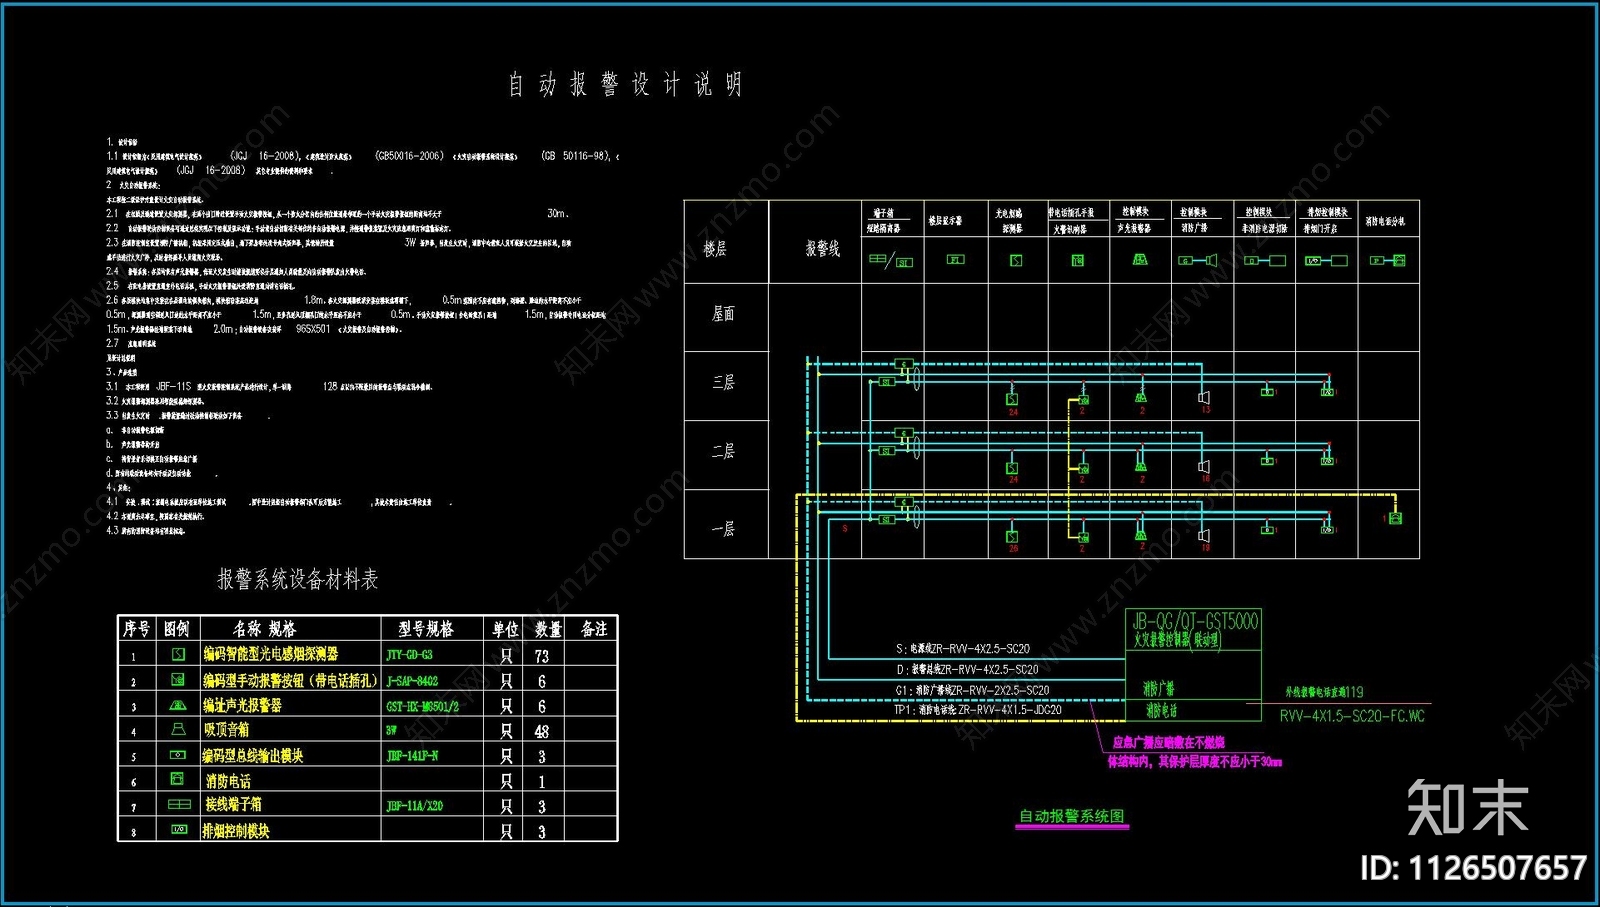Click the 楼层 column heading
This screenshot has width=1600, height=907.
pos(716,249)
